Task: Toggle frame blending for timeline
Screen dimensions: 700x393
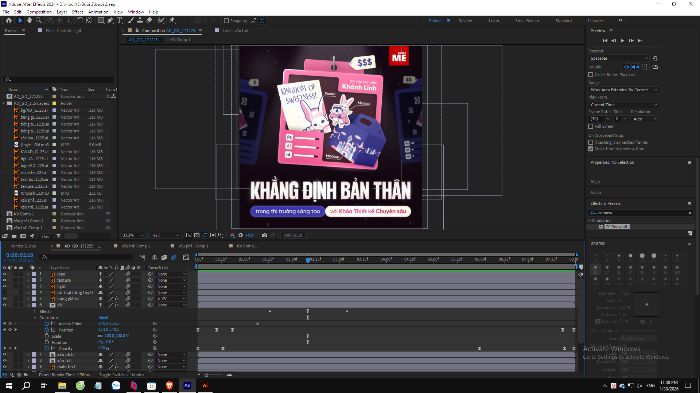Action: (164, 257)
